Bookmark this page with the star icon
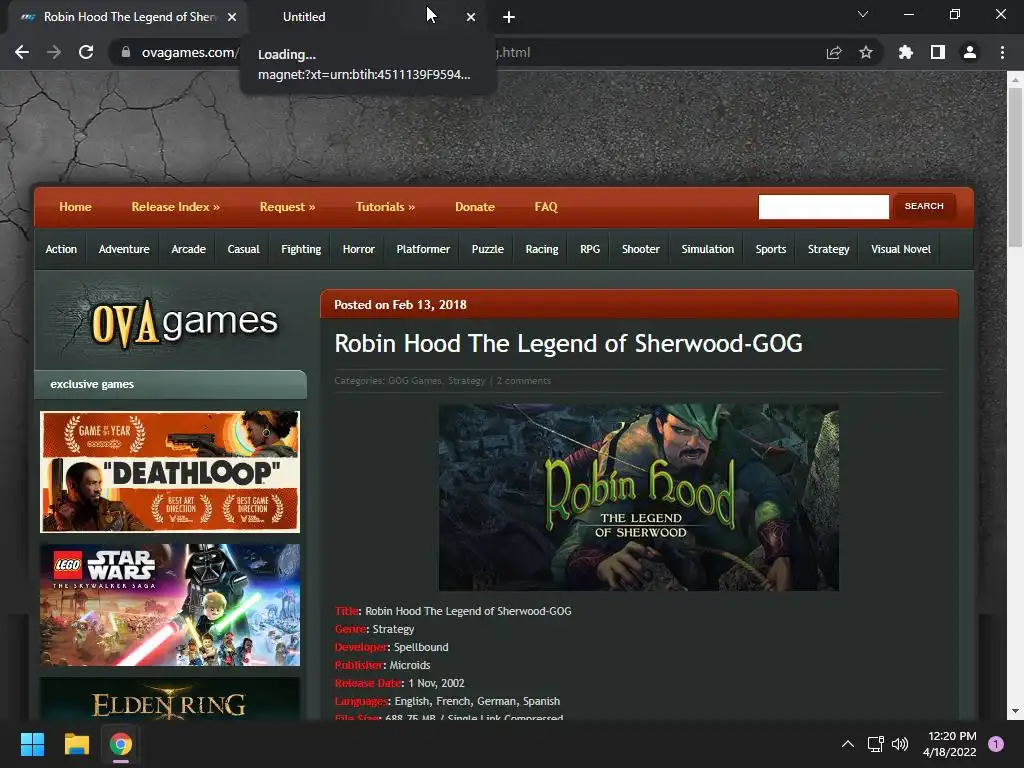 coord(866,52)
